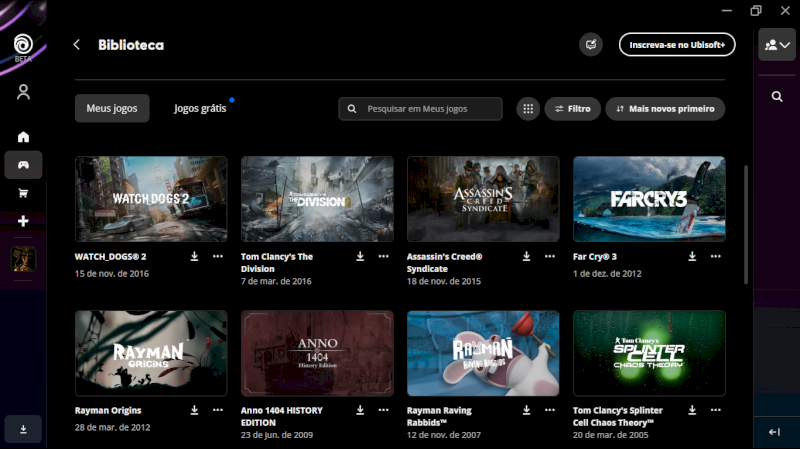
Task: Click Inscreva-se no Ubisoft+ button
Action: [677, 45]
